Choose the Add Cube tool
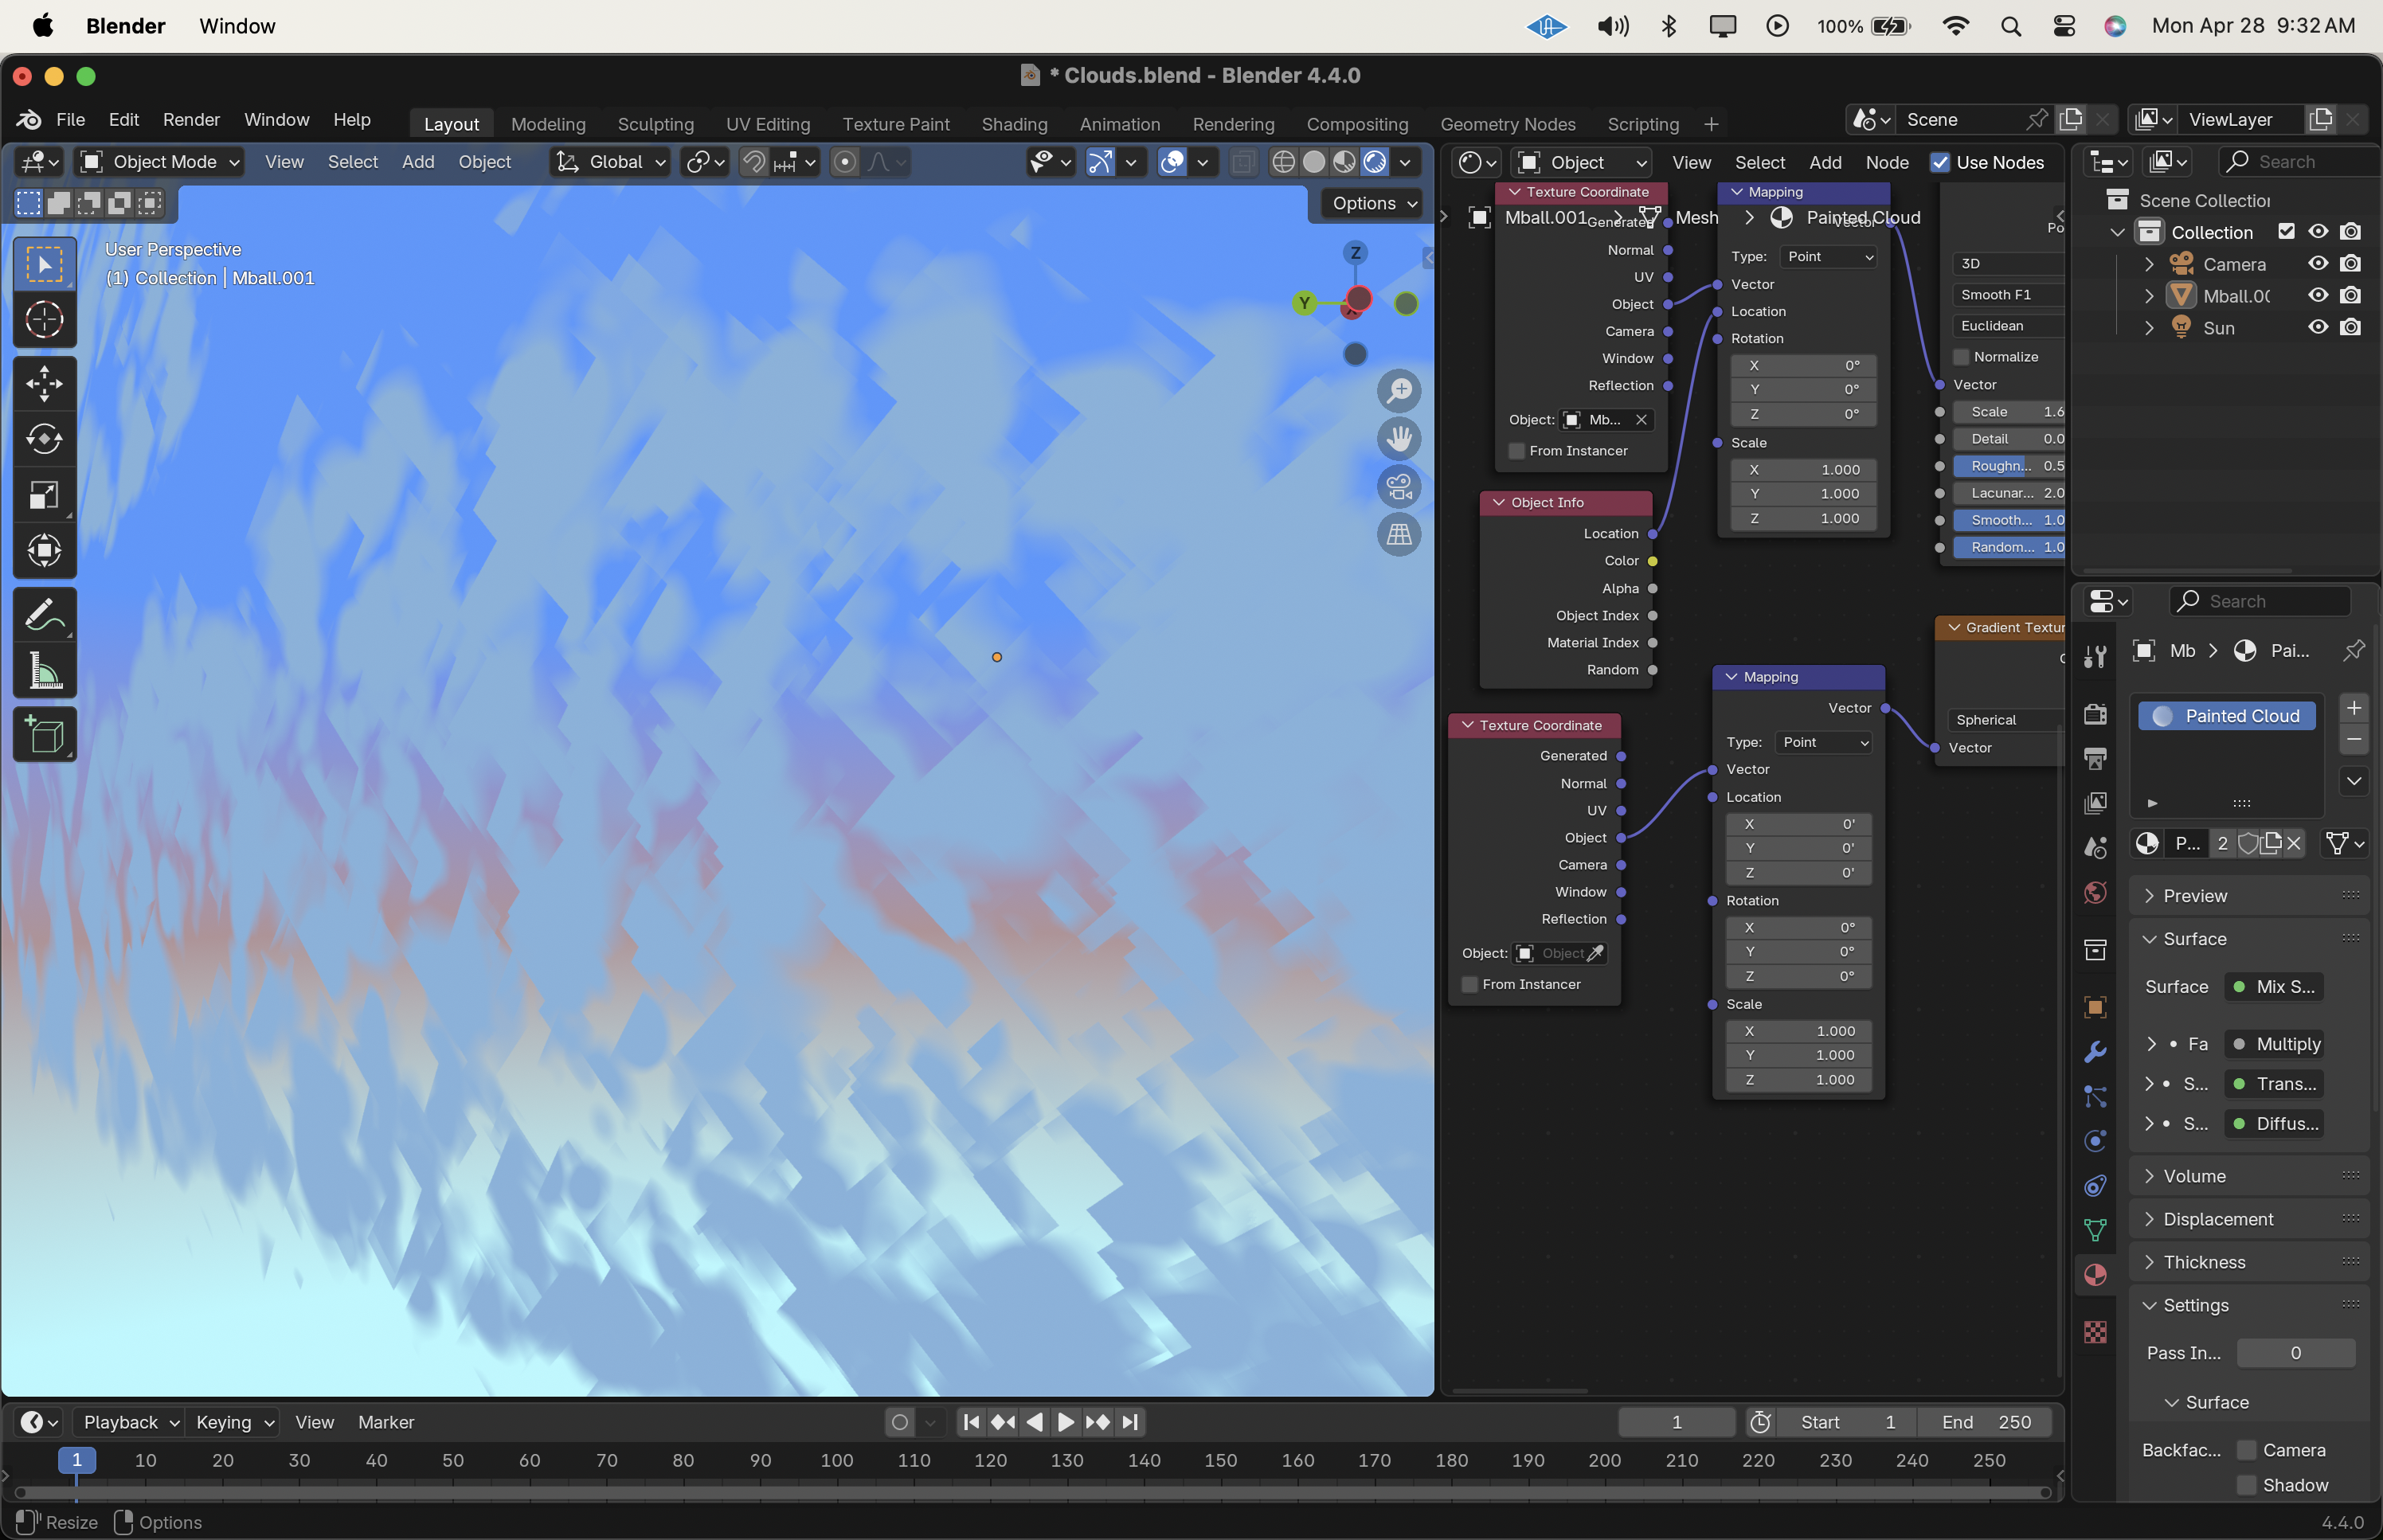This screenshot has width=2383, height=1540. click(x=44, y=735)
